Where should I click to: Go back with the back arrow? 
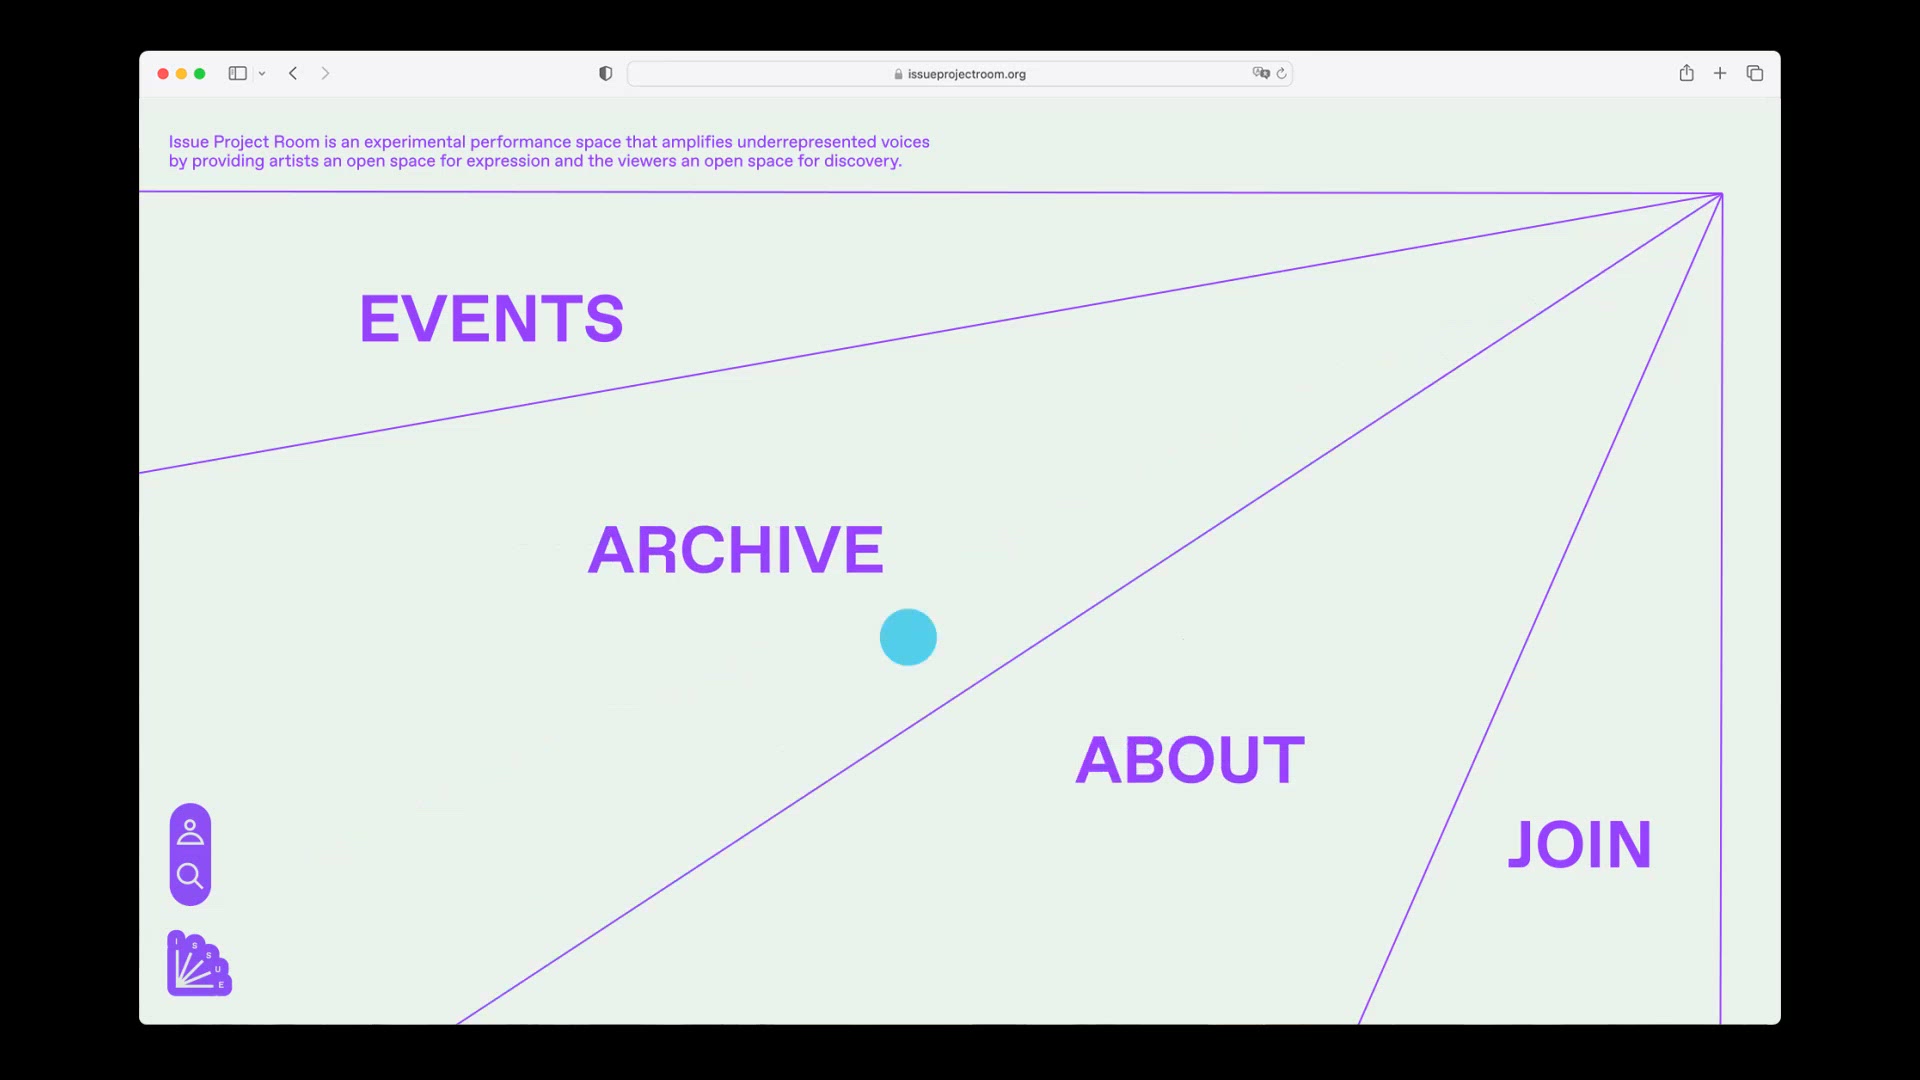293,73
